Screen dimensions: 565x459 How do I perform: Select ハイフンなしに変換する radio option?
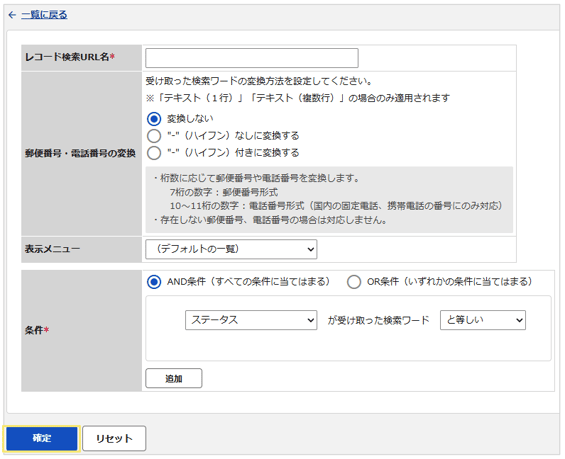pos(154,136)
